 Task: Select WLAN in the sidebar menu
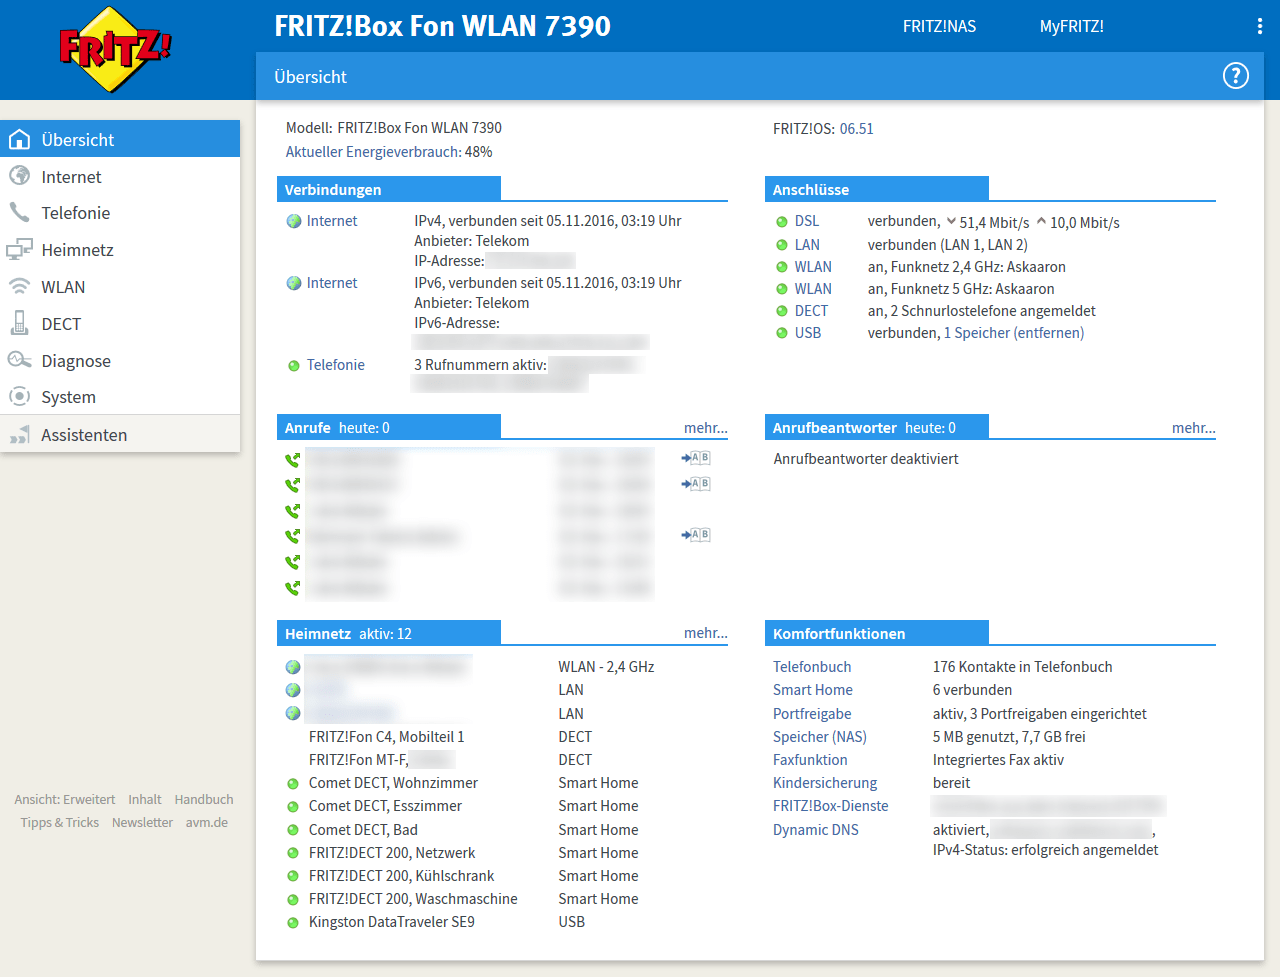(x=120, y=286)
